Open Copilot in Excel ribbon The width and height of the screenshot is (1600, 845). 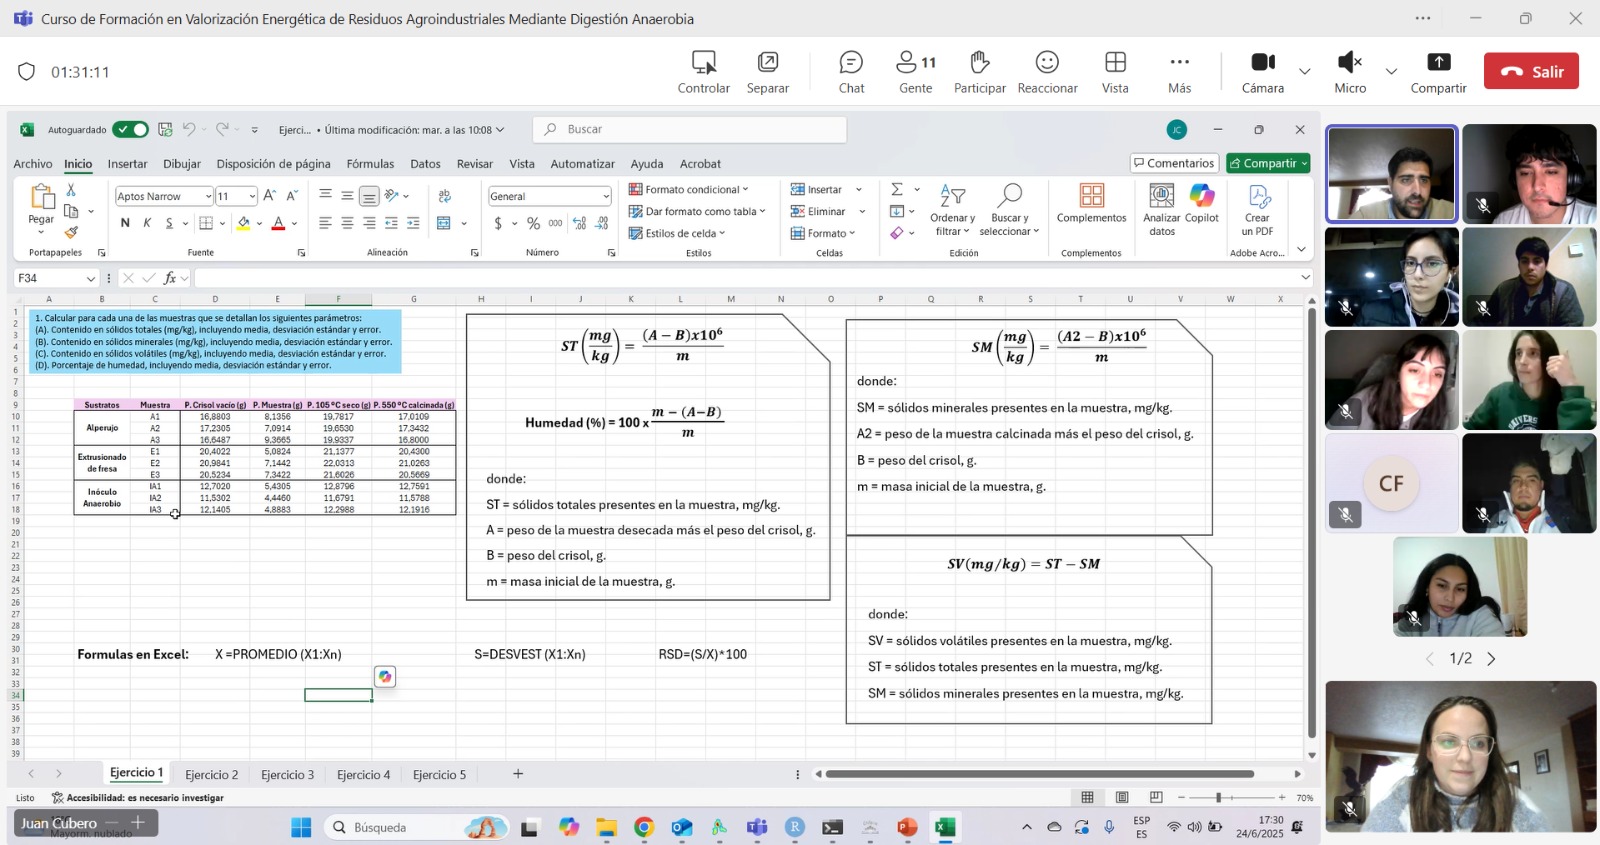click(x=1202, y=198)
